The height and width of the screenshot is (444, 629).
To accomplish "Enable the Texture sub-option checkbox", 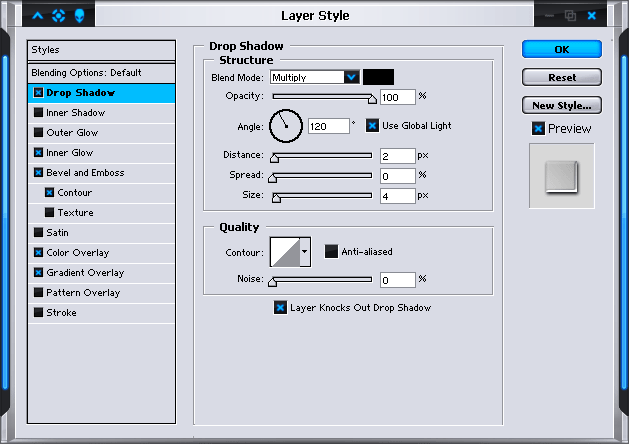I will click(49, 212).
